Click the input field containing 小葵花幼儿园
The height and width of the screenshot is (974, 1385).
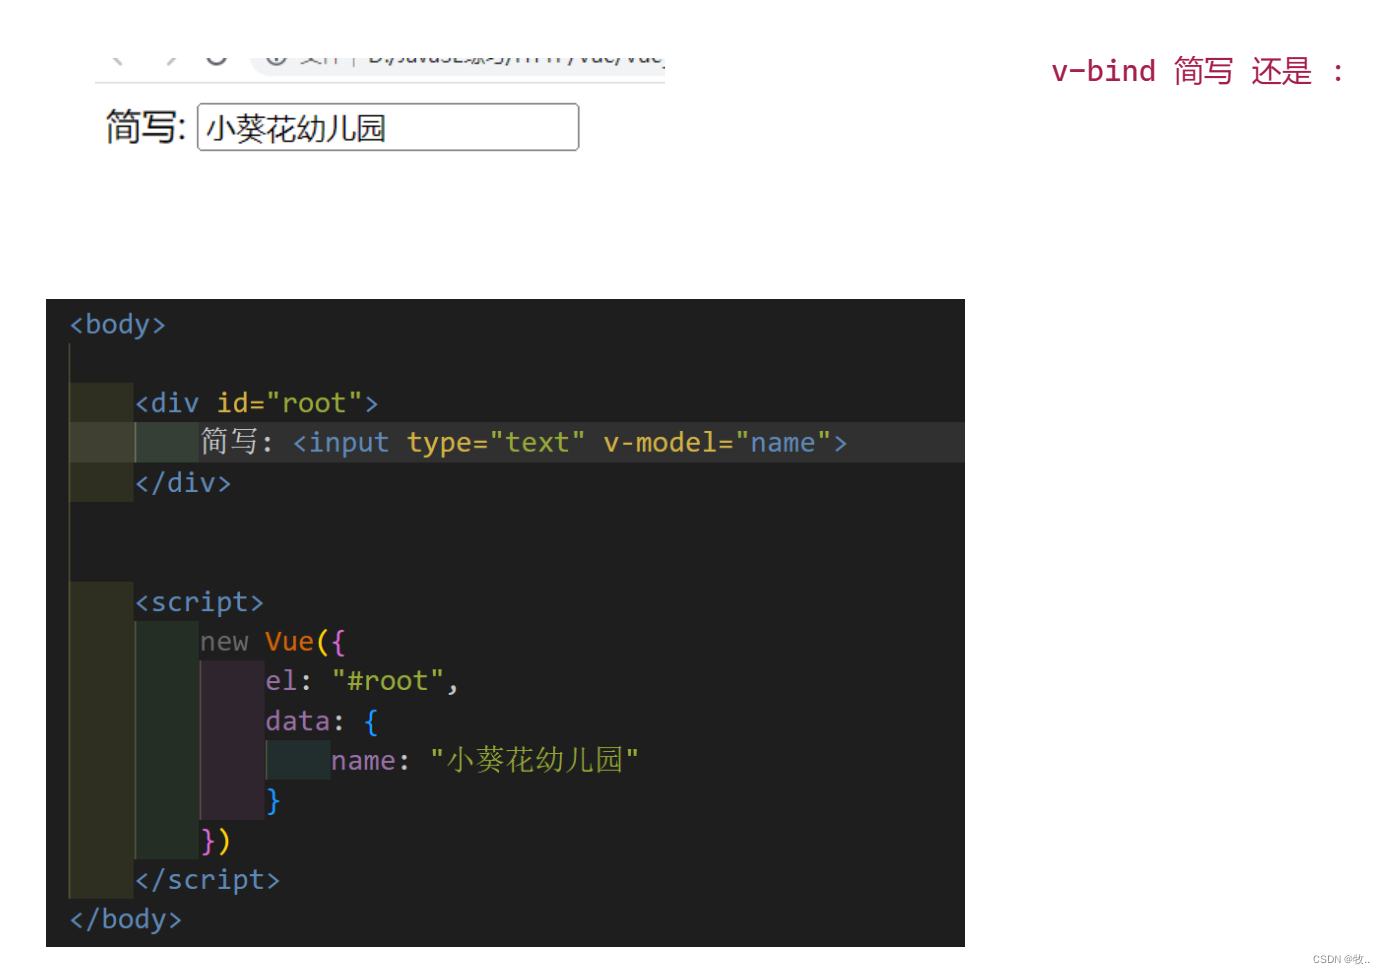click(x=388, y=127)
